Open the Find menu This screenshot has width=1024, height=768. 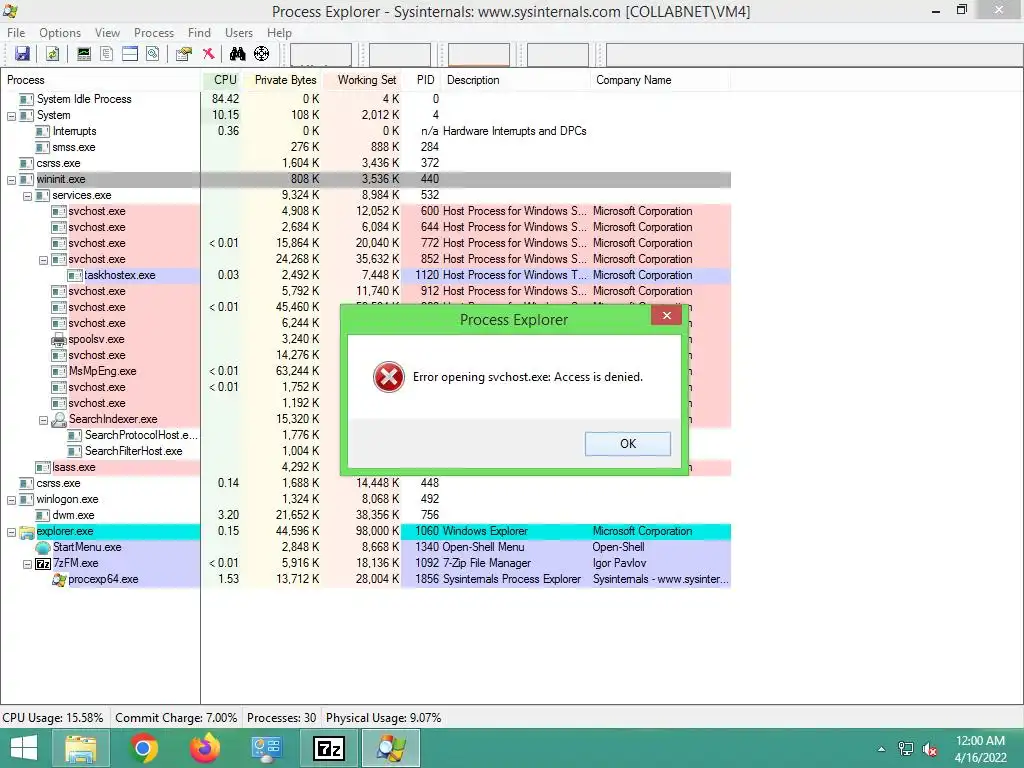199,33
